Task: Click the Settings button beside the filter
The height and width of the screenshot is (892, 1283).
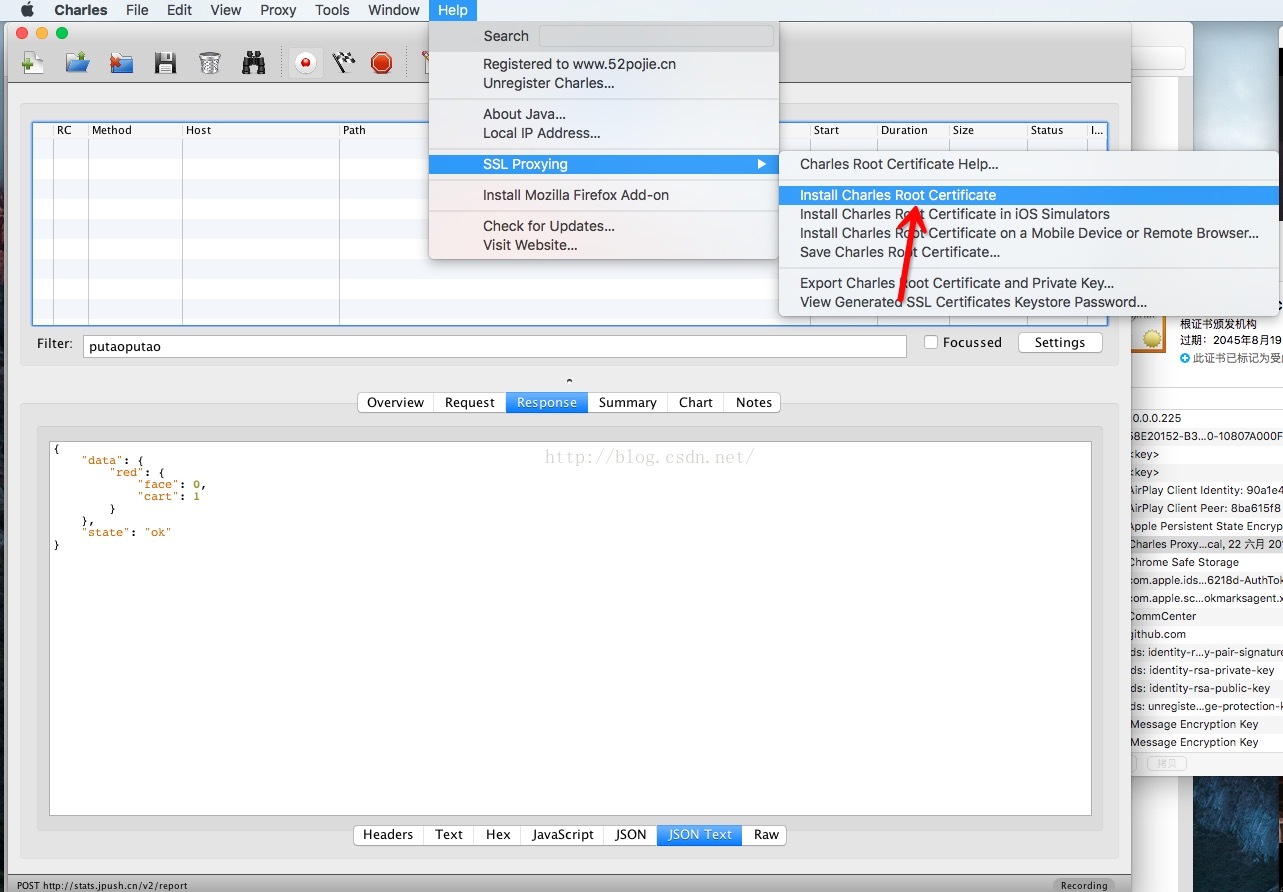Action: (x=1059, y=342)
